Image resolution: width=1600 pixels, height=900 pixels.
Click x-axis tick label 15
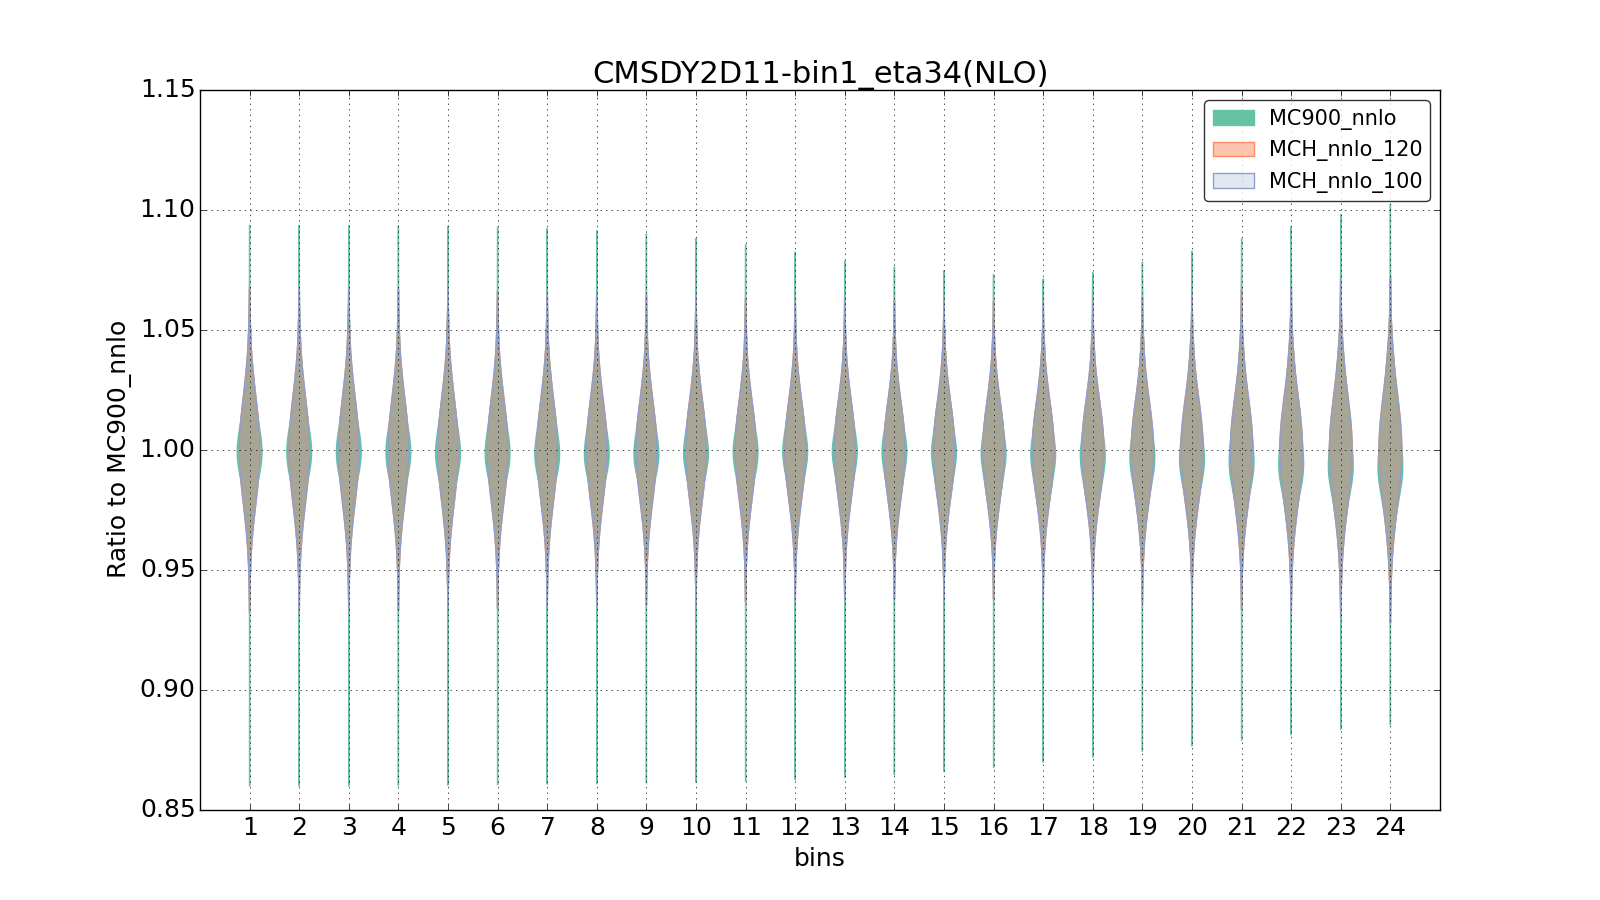tap(944, 828)
